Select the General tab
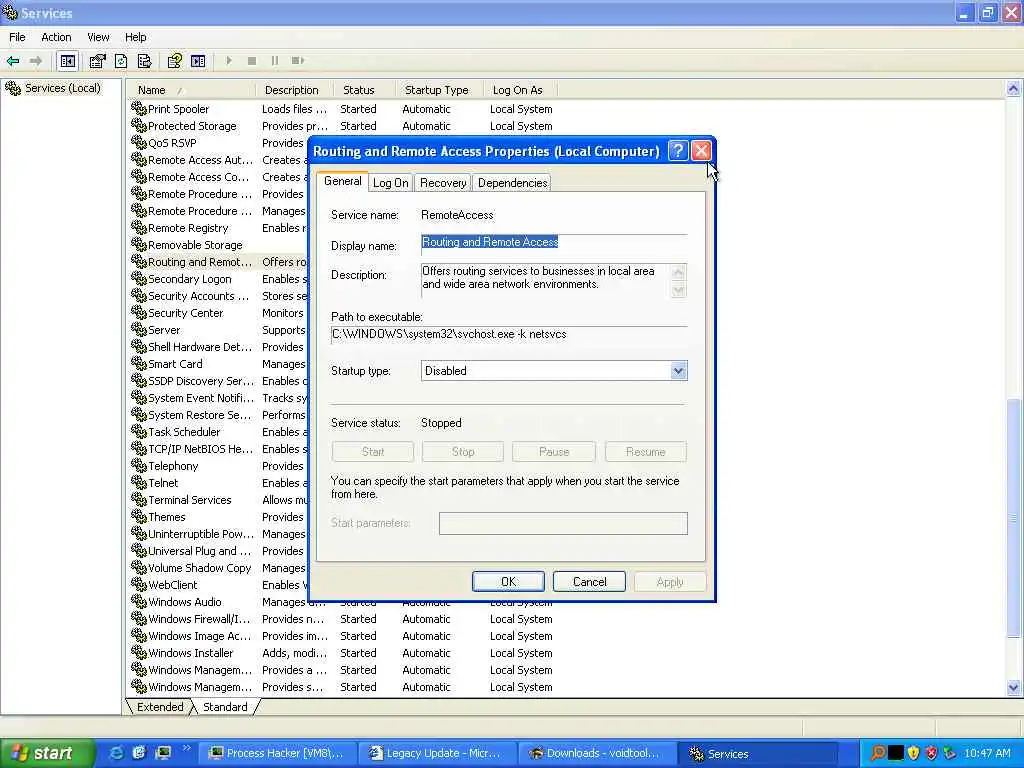Screen dimensions: 1024x768 click(342, 182)
